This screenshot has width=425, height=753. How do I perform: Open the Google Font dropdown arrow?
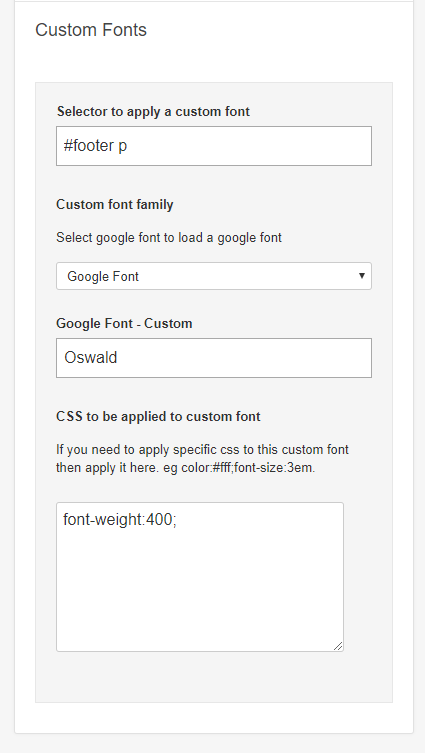(362, 276)
